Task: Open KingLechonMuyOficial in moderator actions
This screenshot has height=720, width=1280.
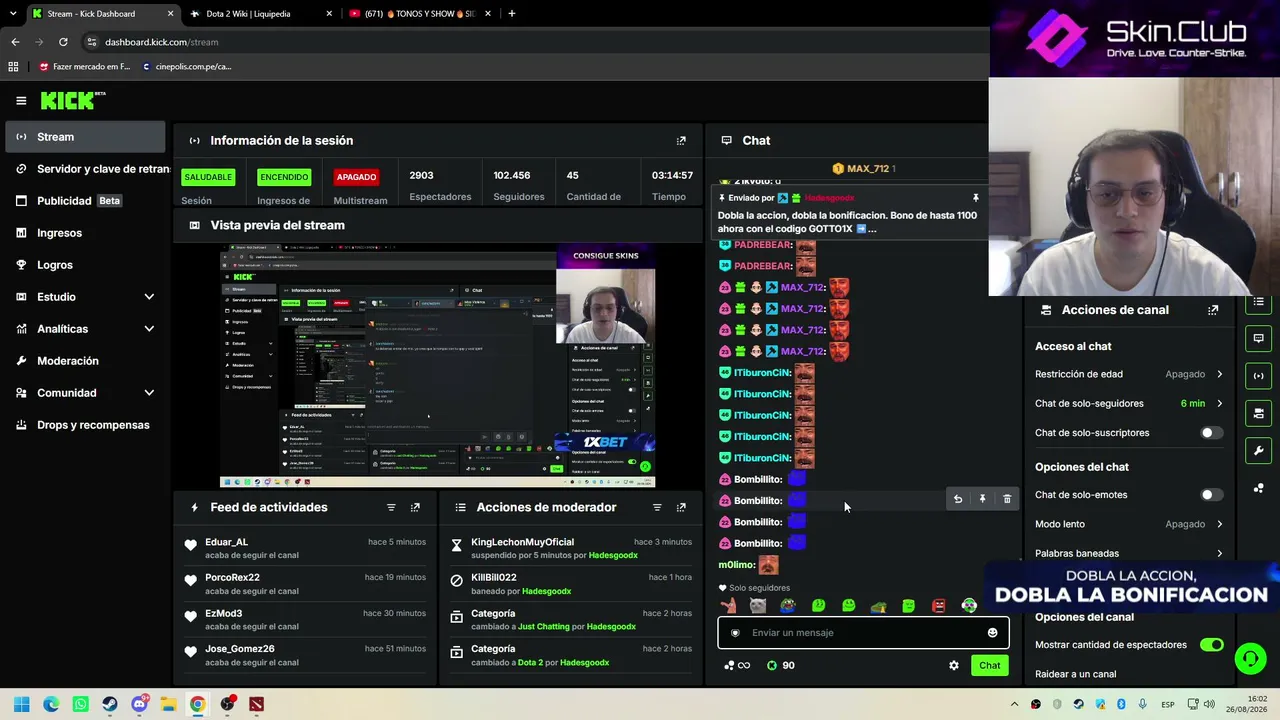Action: (522, 542)
